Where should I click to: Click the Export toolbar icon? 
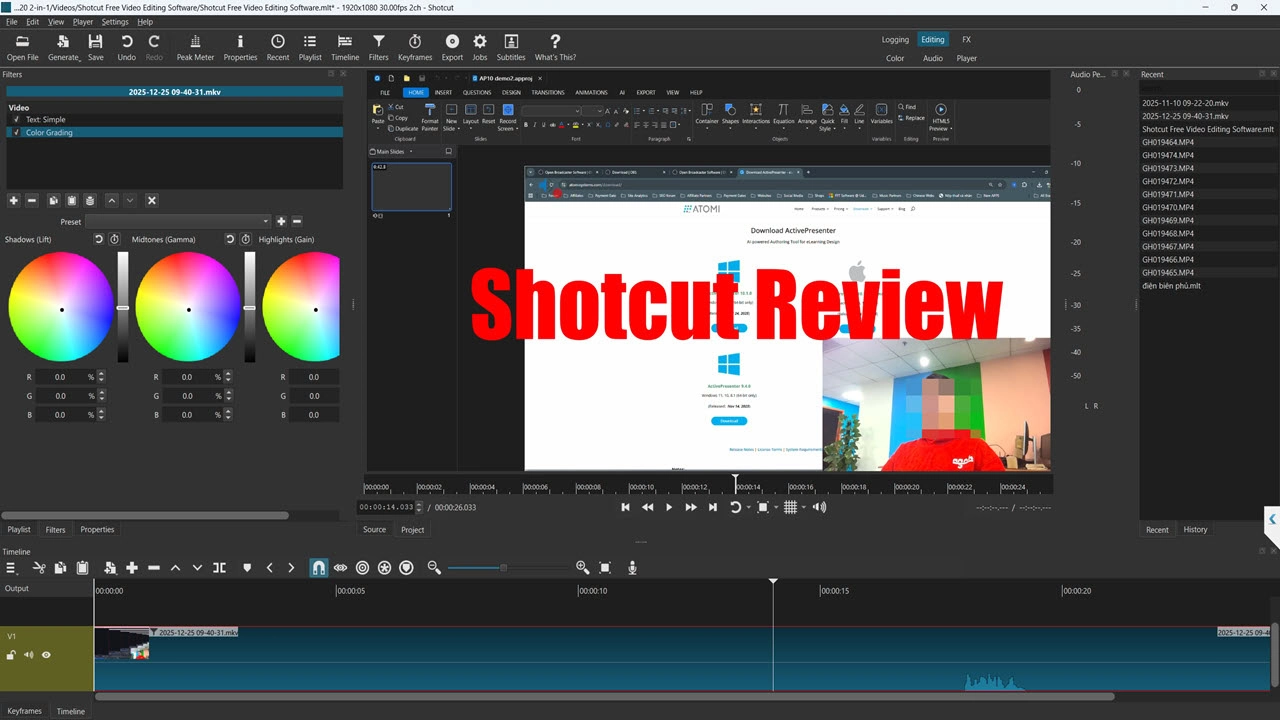pos(452,46)
